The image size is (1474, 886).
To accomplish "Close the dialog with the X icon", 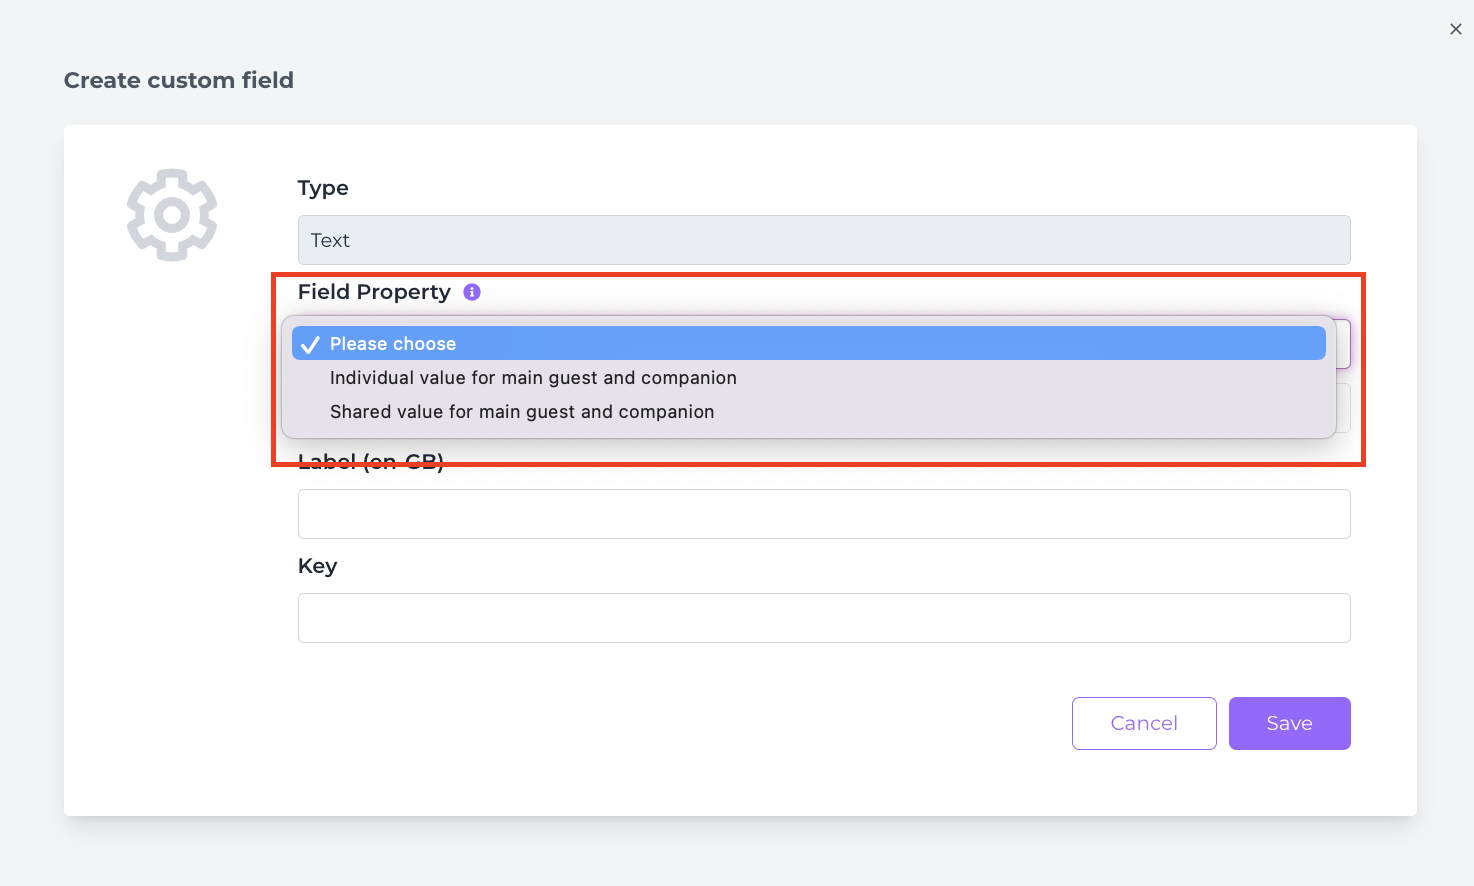I will tap(1456, 29).
